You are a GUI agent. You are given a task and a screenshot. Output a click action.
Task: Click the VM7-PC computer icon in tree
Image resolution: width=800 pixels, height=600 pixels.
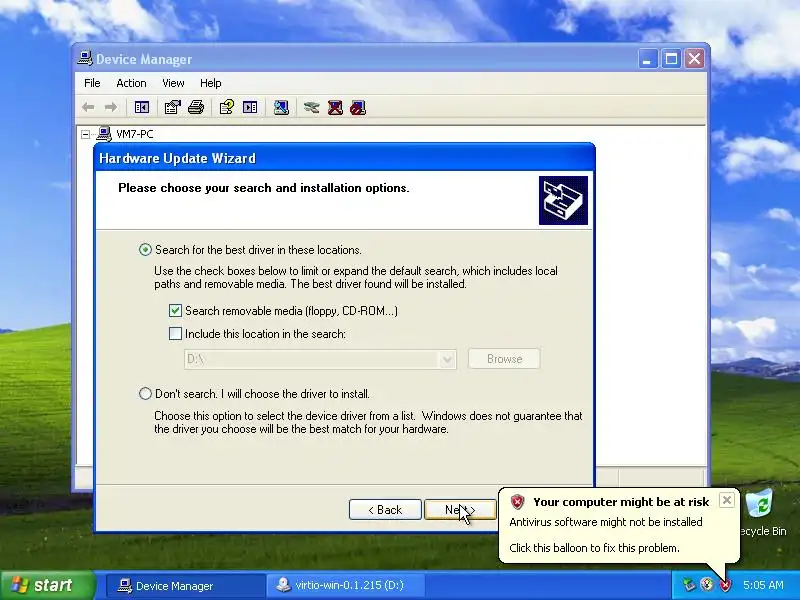point(104,134)
